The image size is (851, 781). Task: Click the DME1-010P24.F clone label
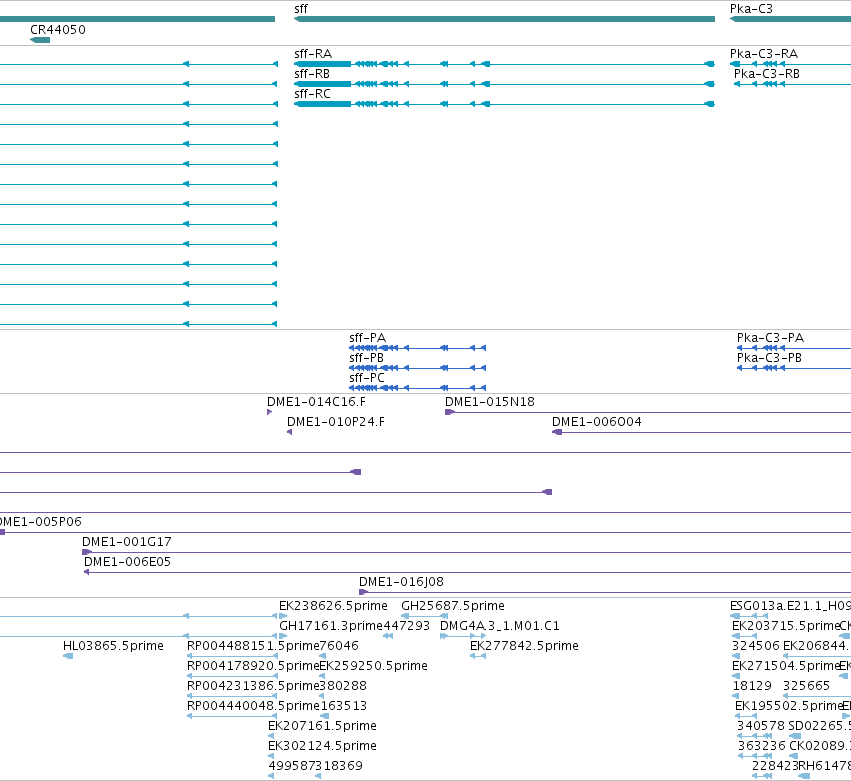(x=335, y=422)
